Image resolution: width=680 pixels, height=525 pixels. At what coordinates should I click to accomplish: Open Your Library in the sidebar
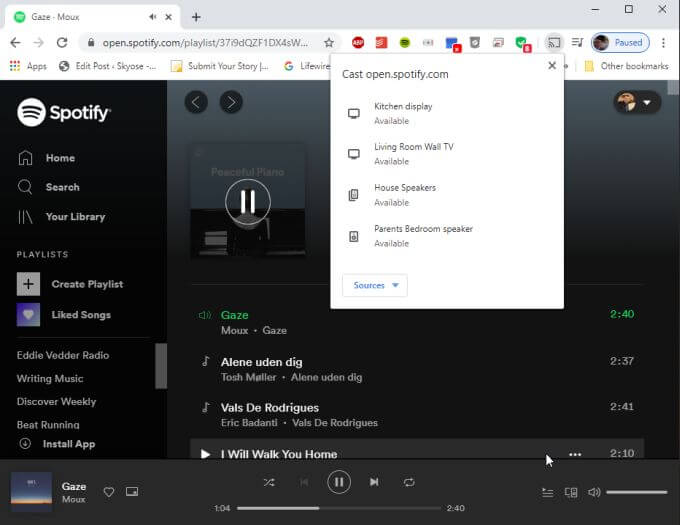pyautogui.click(x=61, y=216)
